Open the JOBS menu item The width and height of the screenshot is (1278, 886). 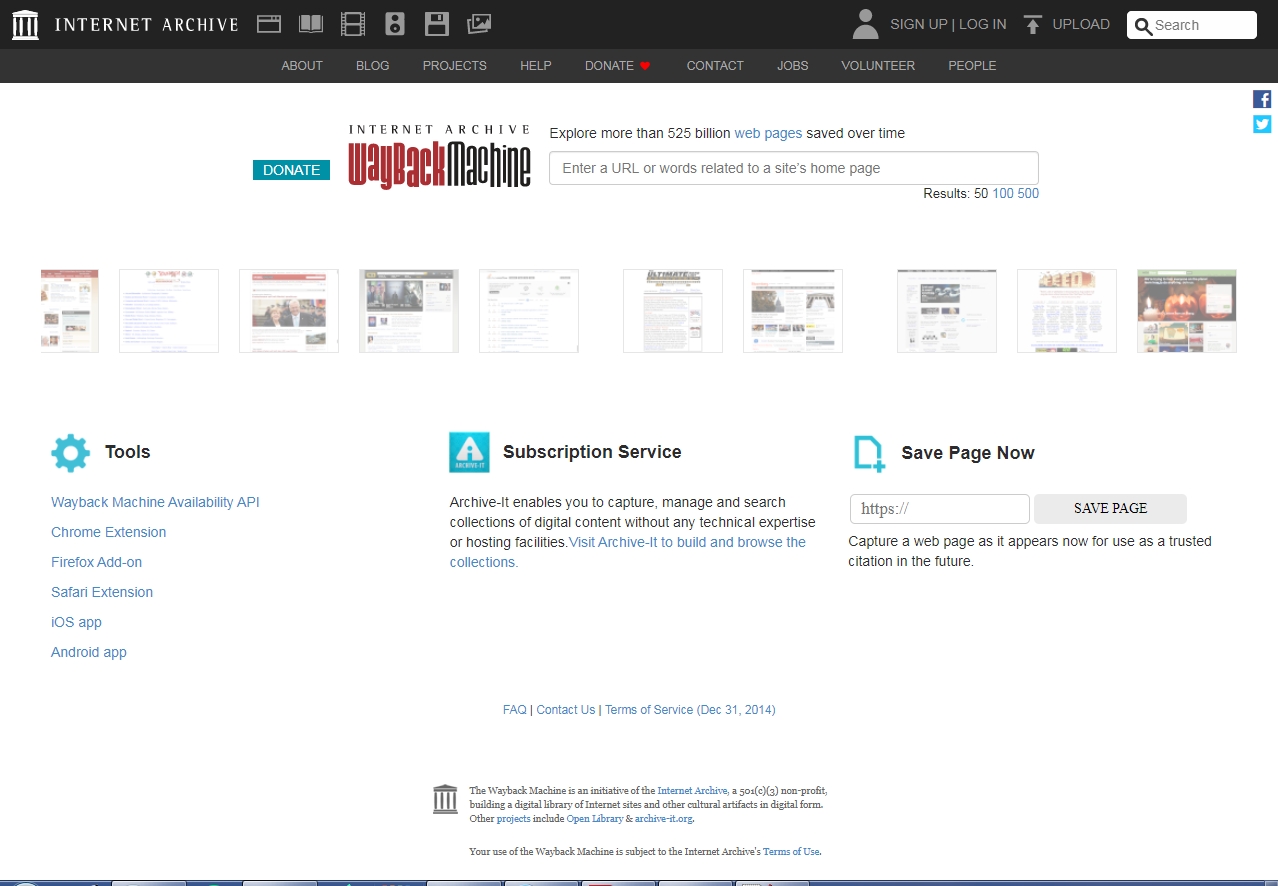(792, 66)
